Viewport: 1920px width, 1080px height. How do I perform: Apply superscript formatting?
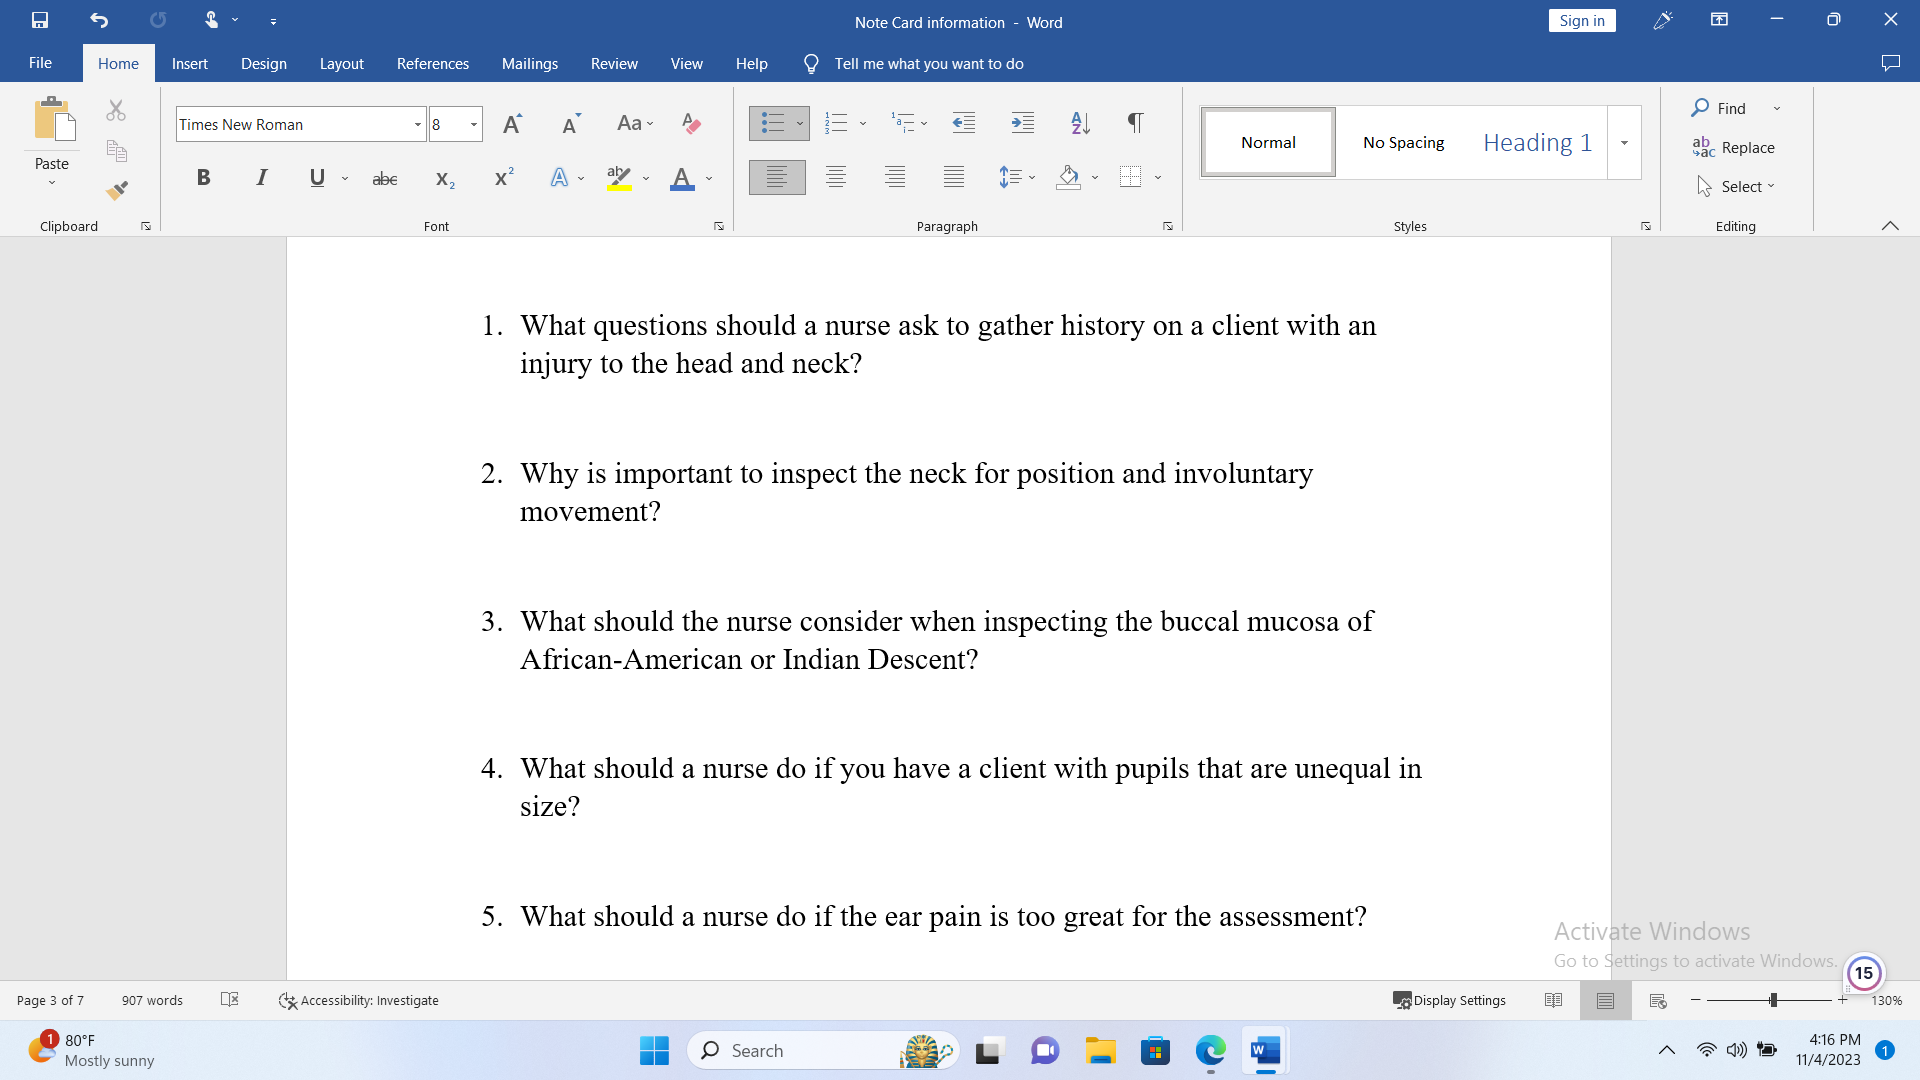click(x=504, y=178)
